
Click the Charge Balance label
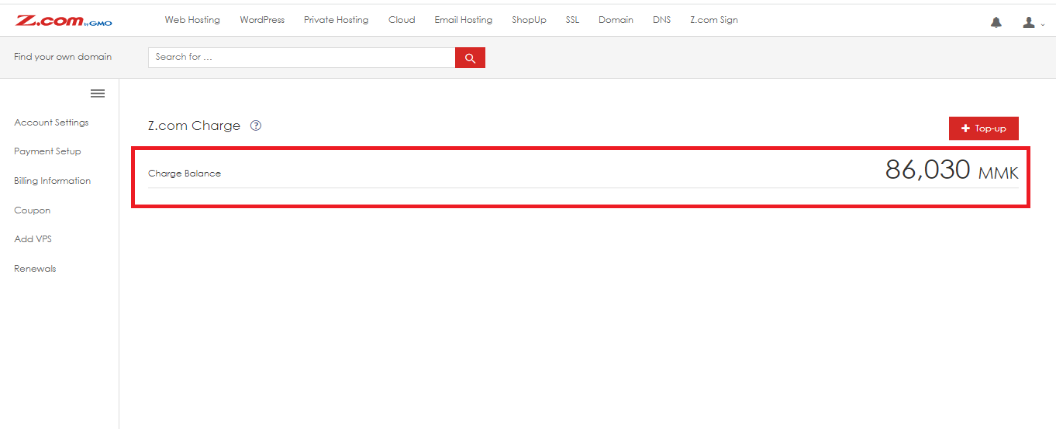click(185, 174)
